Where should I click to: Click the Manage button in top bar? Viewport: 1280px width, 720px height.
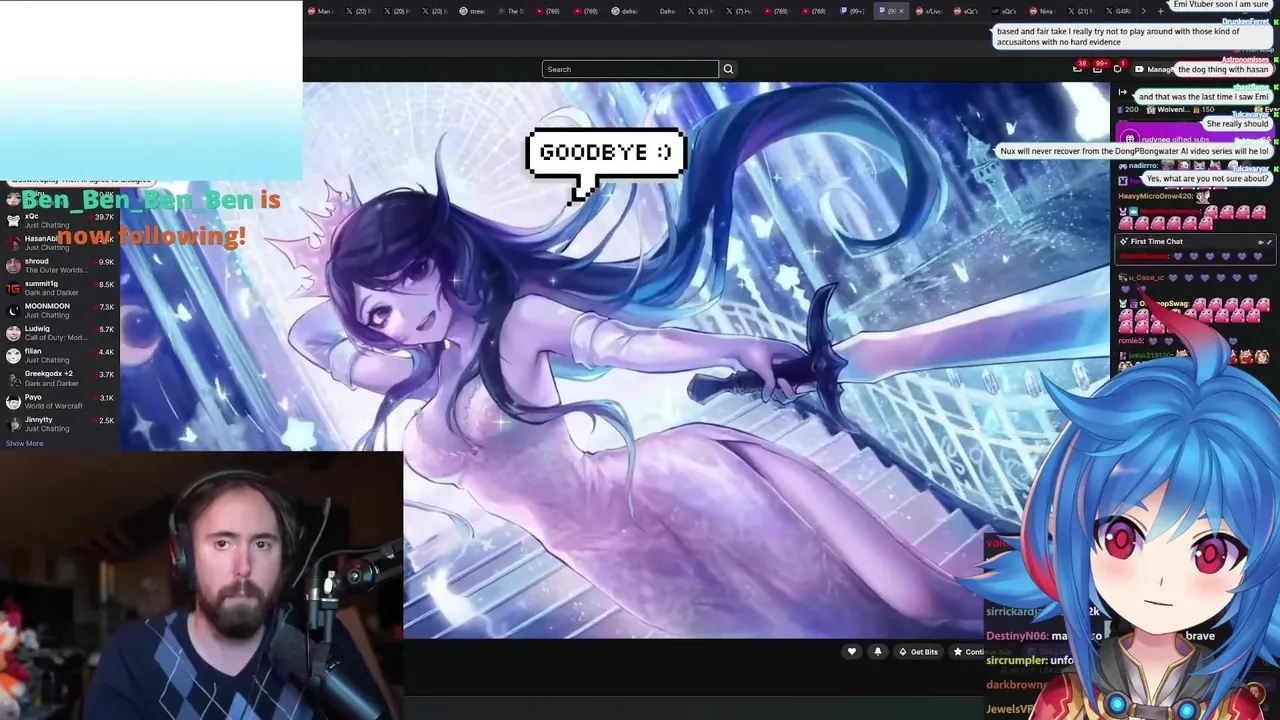coord(1153,69)
